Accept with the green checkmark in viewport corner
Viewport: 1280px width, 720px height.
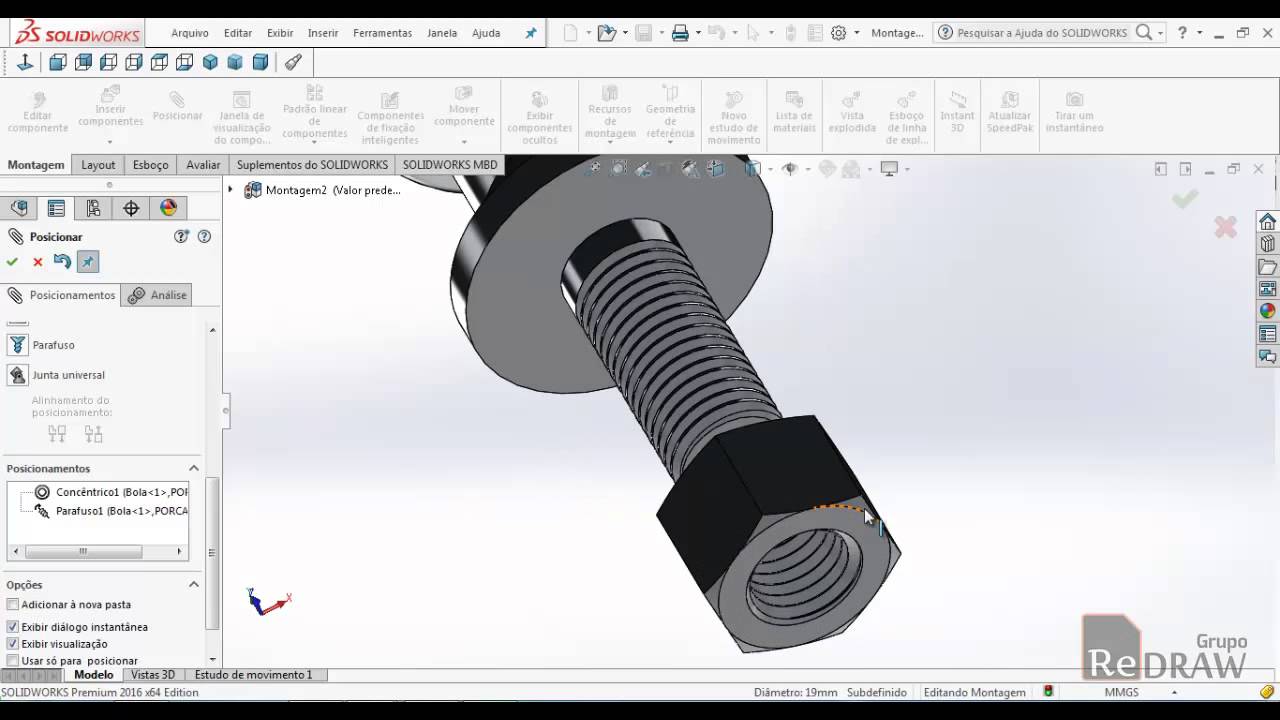tap(1185, 199)
